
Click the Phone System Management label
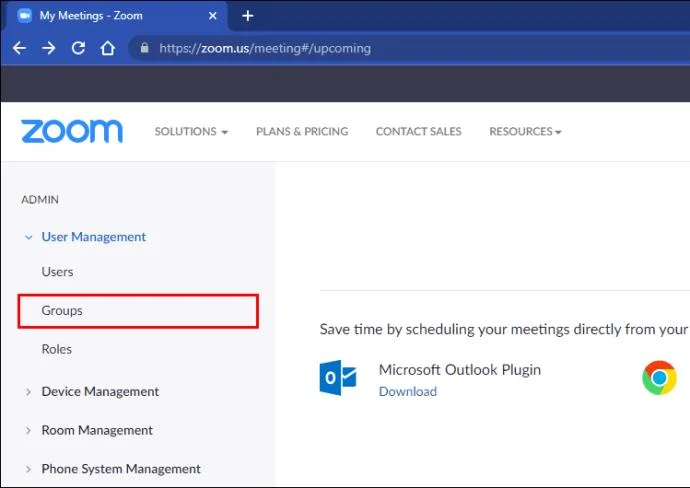121,469
